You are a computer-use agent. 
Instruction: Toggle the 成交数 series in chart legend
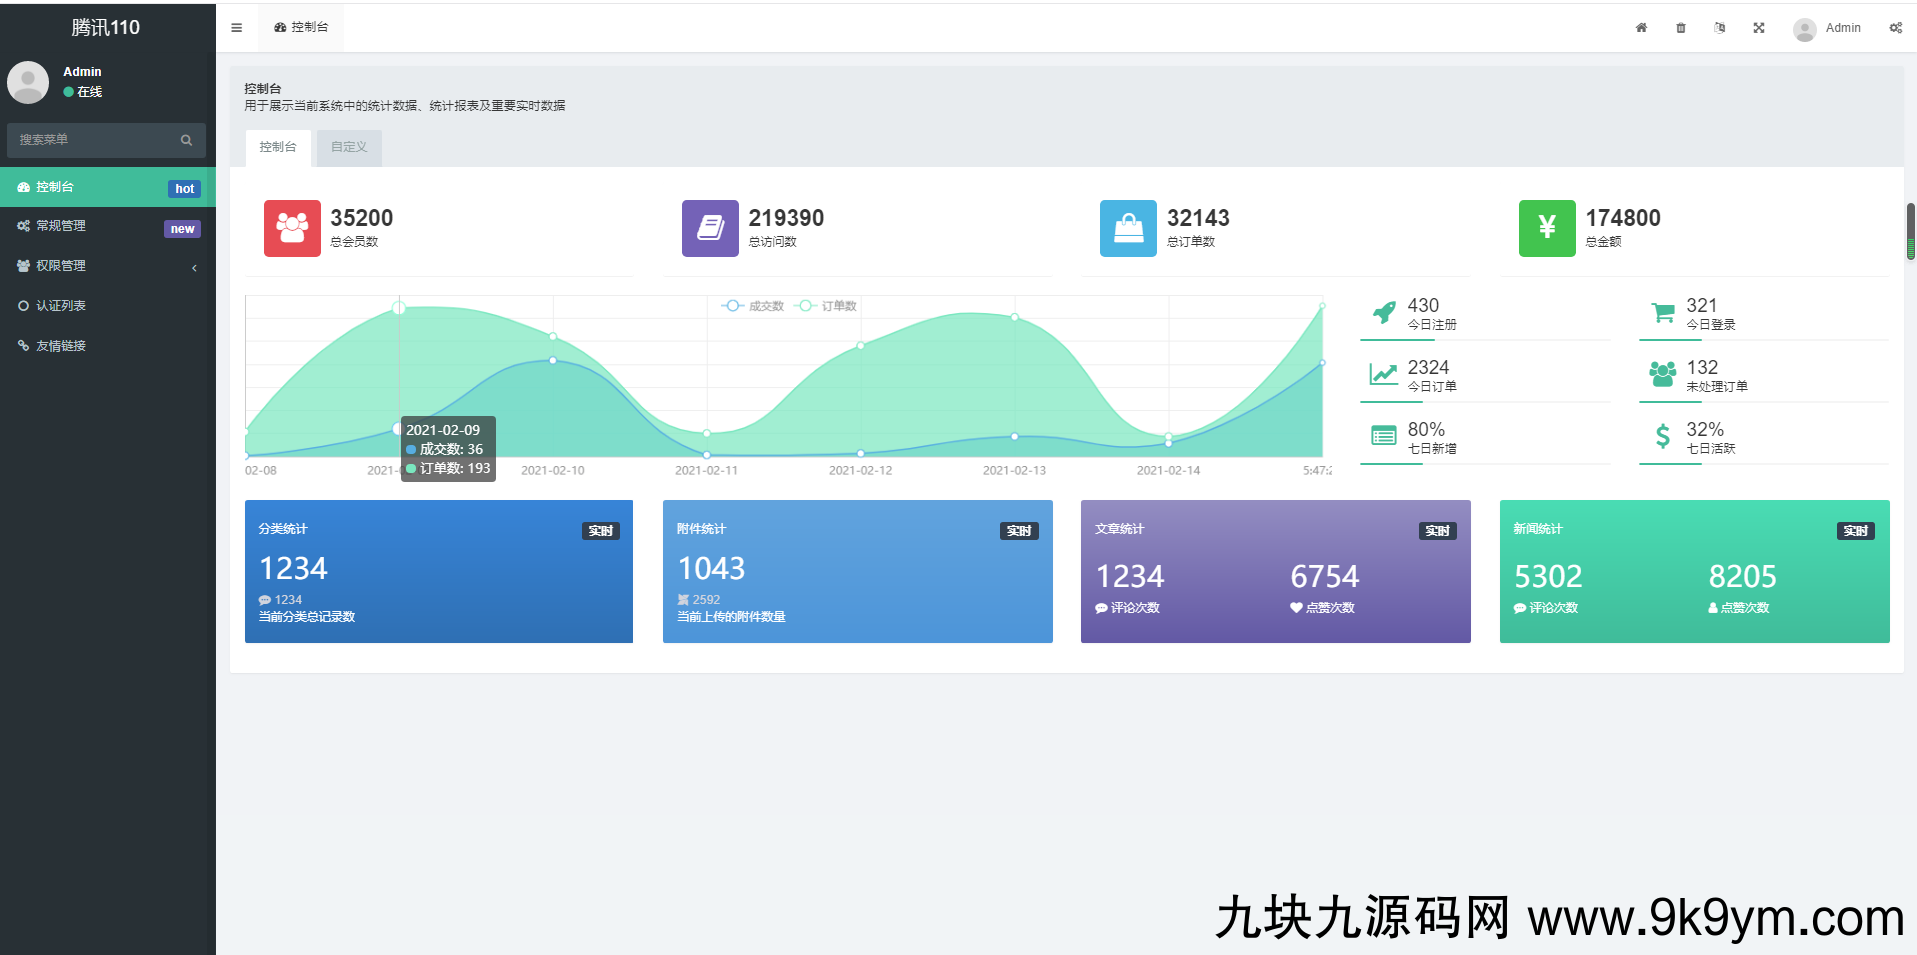(x=754, y=306)
